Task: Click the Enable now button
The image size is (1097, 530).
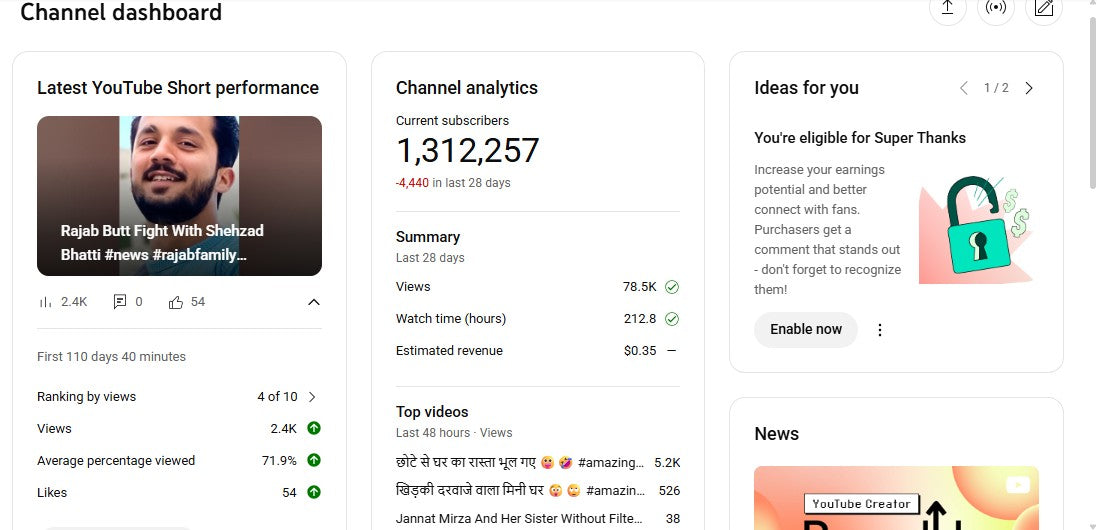Action: [x=805, y=329]
